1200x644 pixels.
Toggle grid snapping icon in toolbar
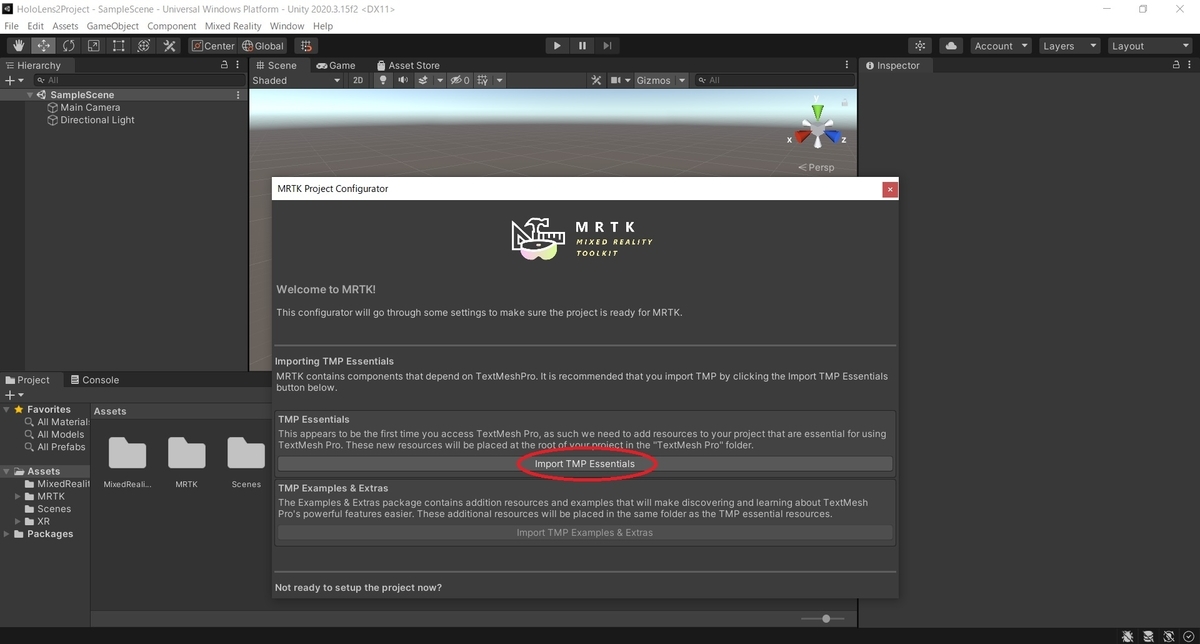tap(307, 46)
